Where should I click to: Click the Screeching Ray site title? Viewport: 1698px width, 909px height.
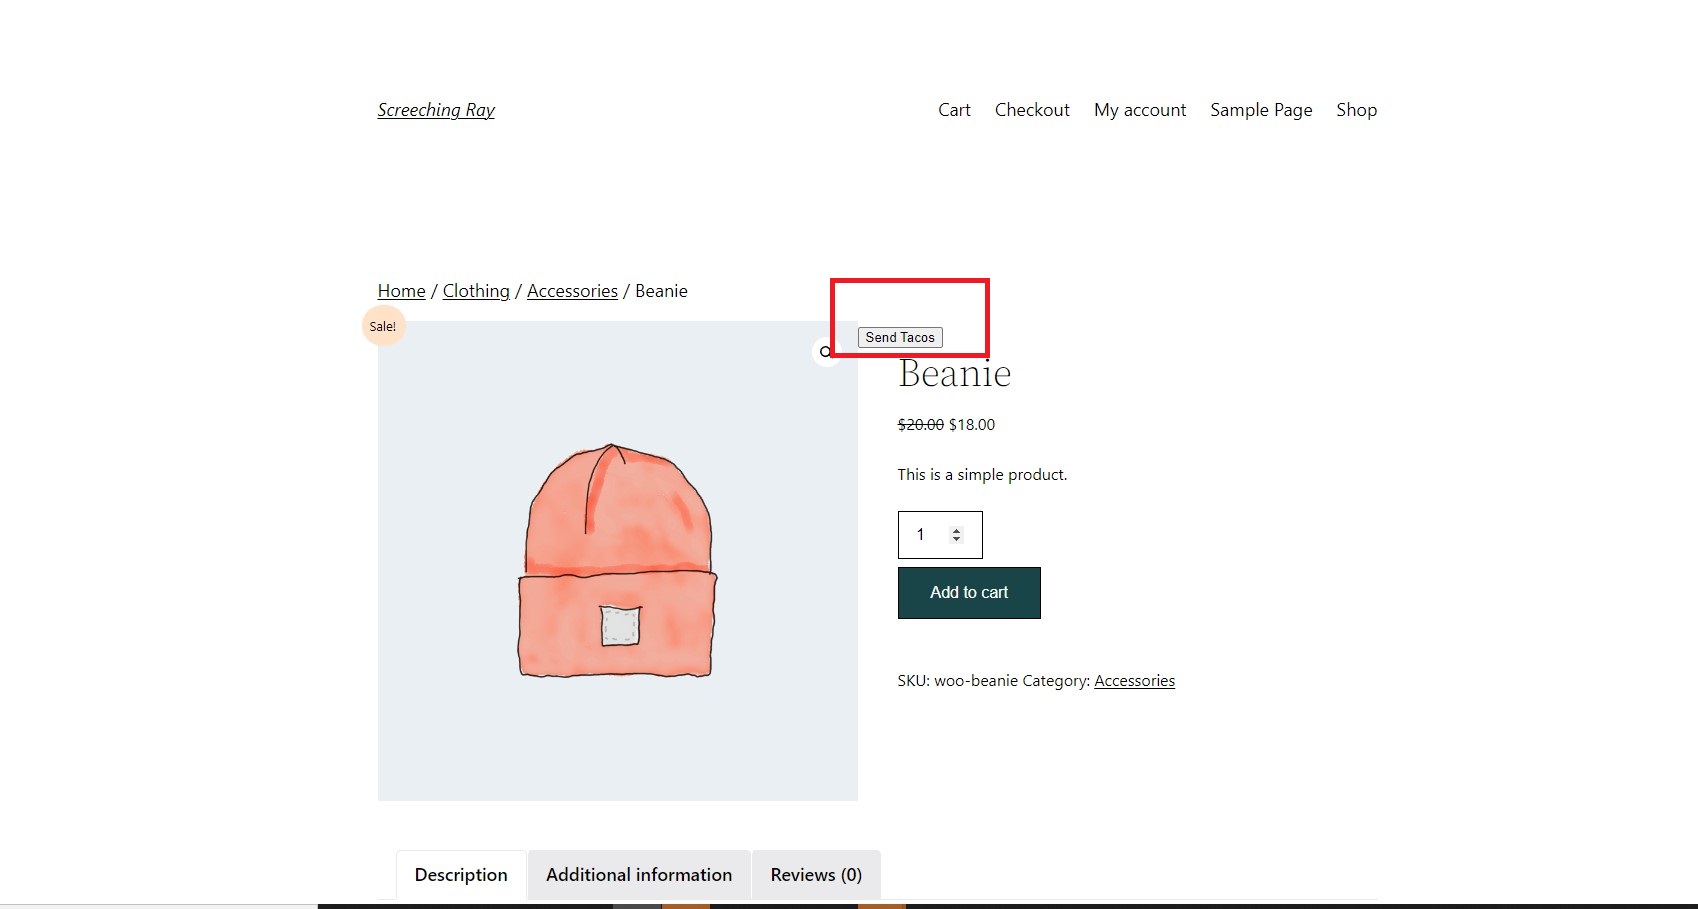click(x=435, y=109)
